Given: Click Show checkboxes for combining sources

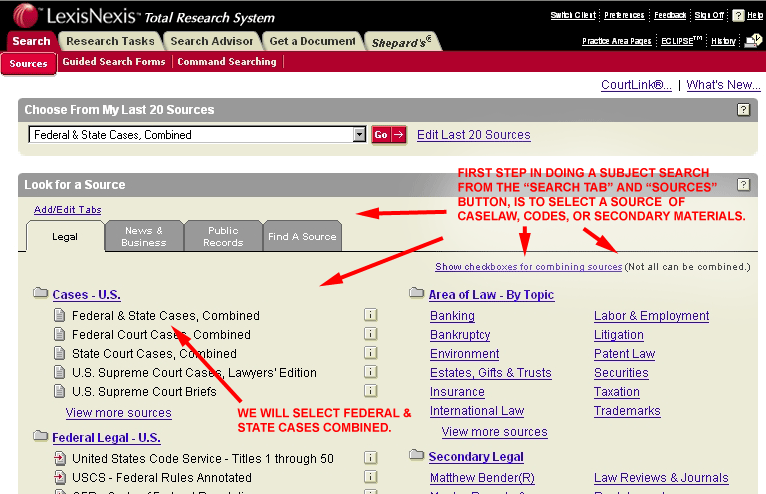Looking at the screenshot, I should click(x=529, y=267).
